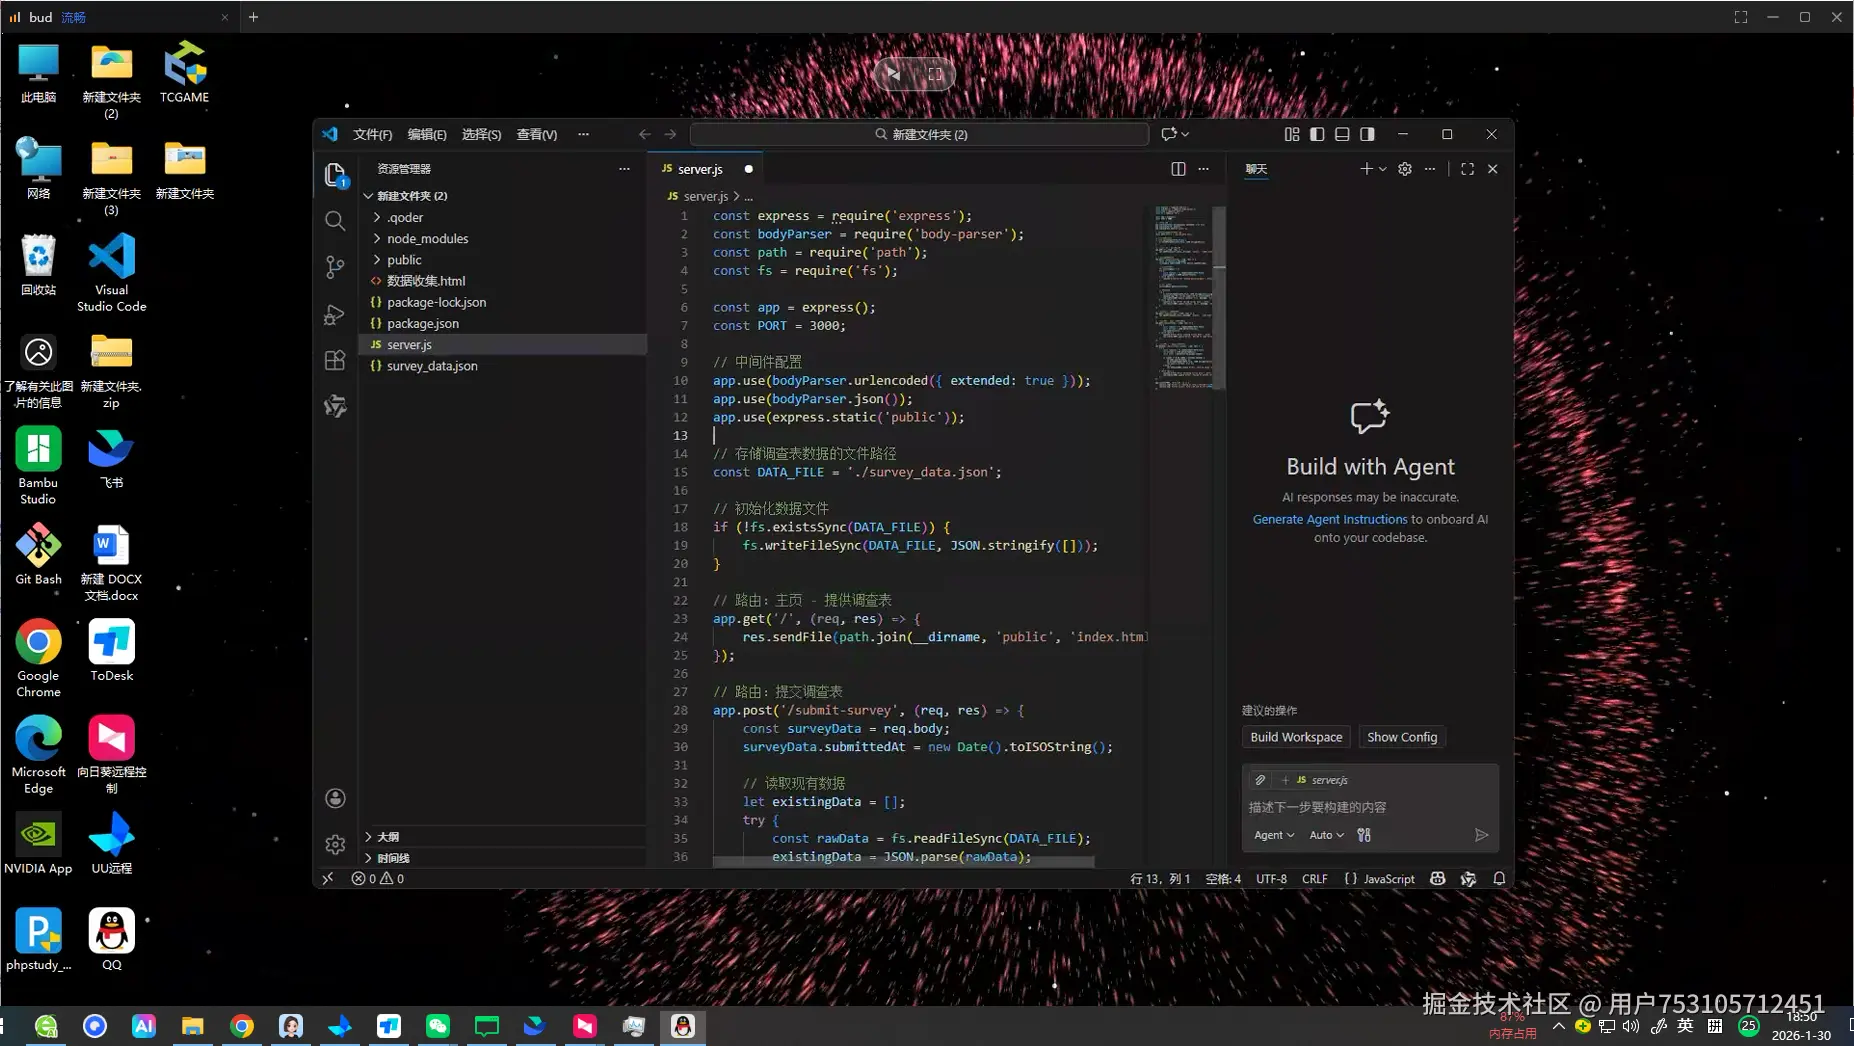Image resolution: width=1854 pixels, height=1046 pixels.
Task: Open the remote window indicator
Action: 328,879
